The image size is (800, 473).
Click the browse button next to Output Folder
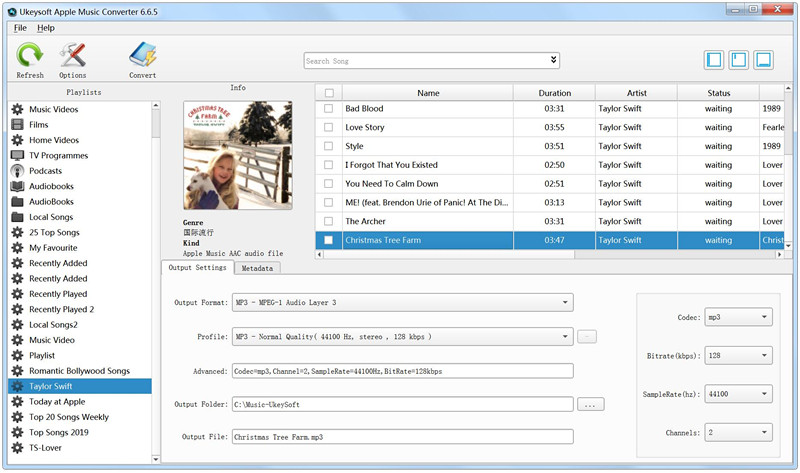point(590,405)
